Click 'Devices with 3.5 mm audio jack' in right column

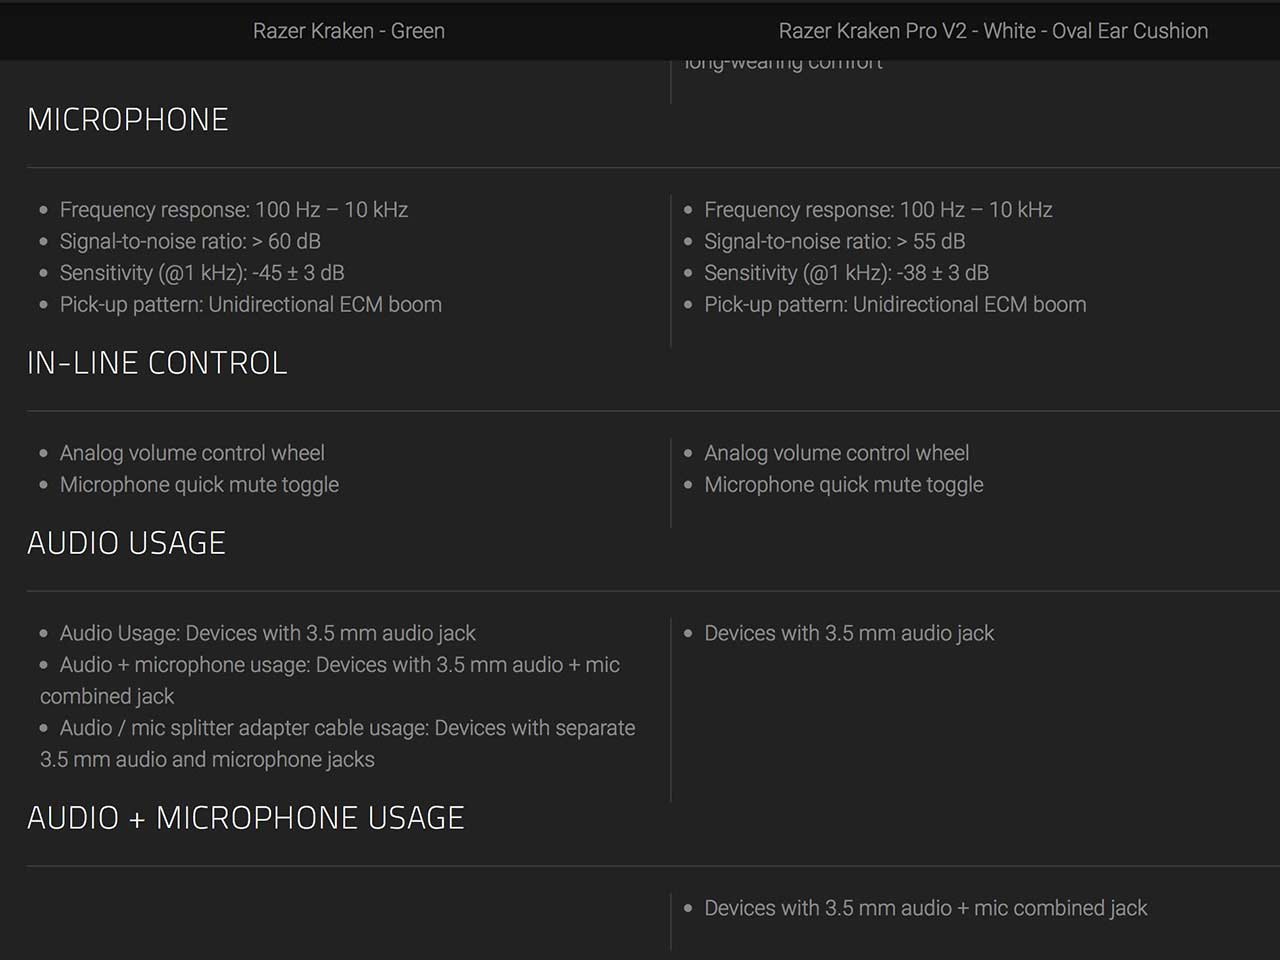click(849, 633)
